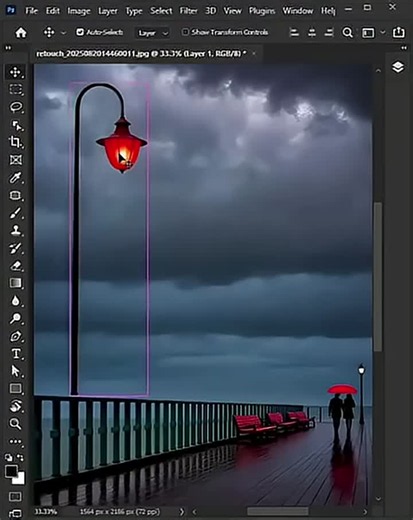Go to the Home screen

click(x=21, y=32)
